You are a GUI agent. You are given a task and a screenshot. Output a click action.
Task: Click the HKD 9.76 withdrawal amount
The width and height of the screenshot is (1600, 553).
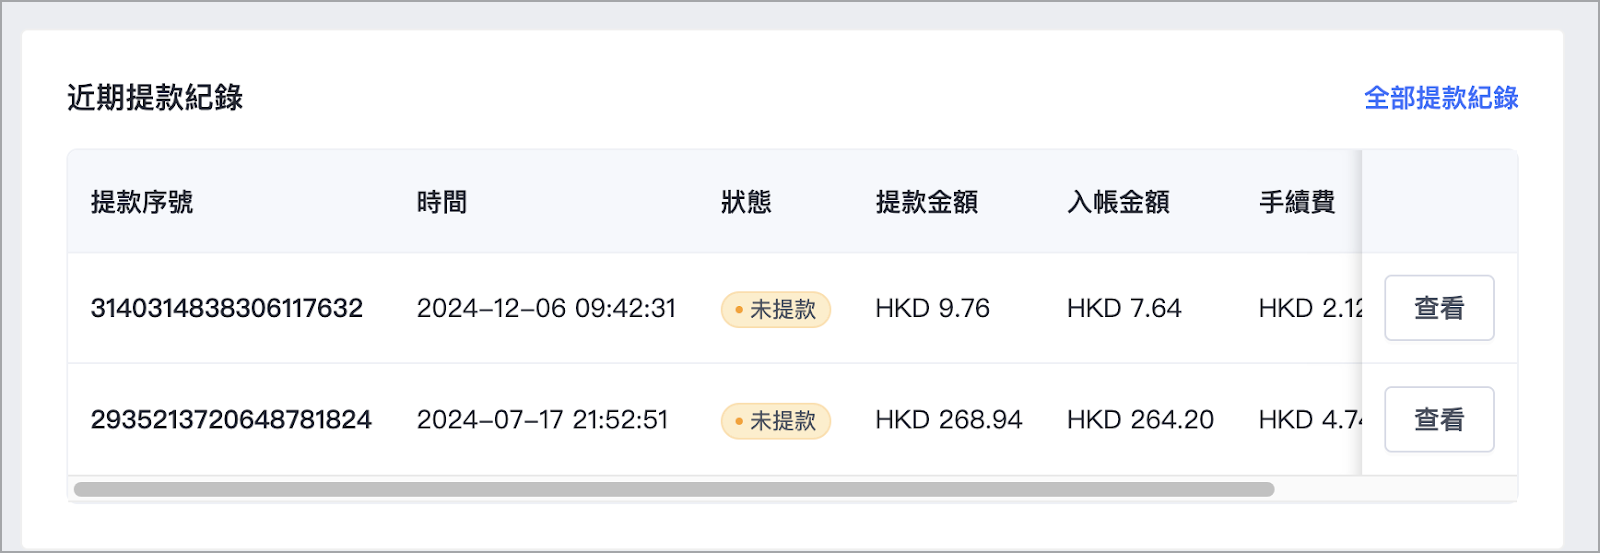933,308
